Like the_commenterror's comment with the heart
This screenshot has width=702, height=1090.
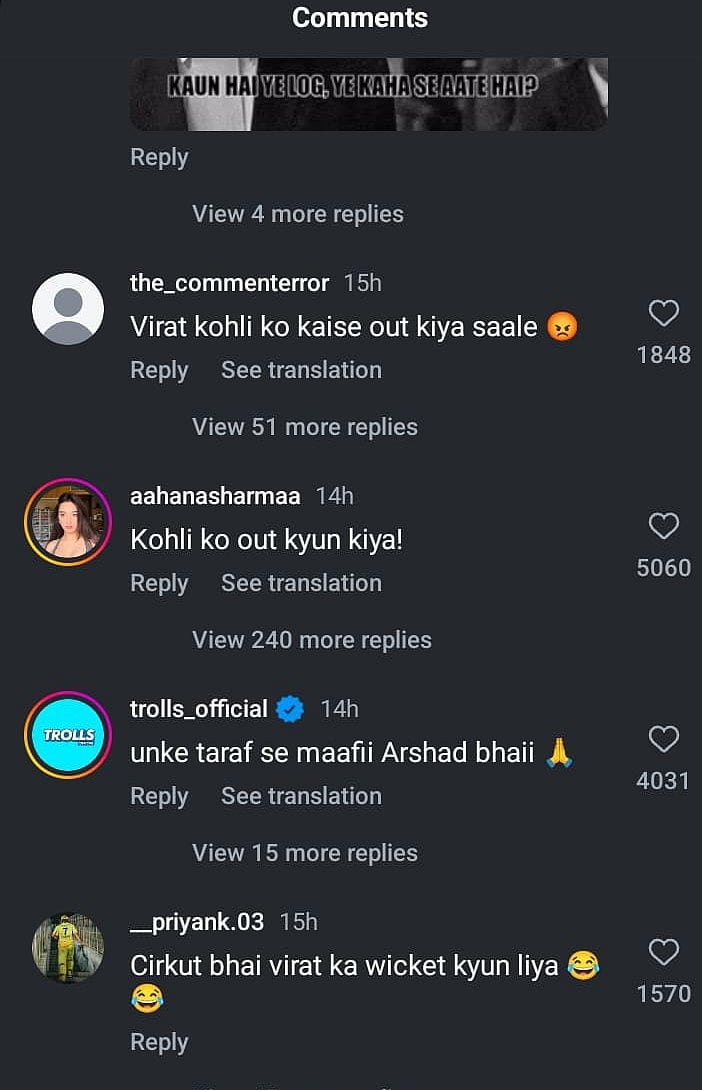point(663,314)
